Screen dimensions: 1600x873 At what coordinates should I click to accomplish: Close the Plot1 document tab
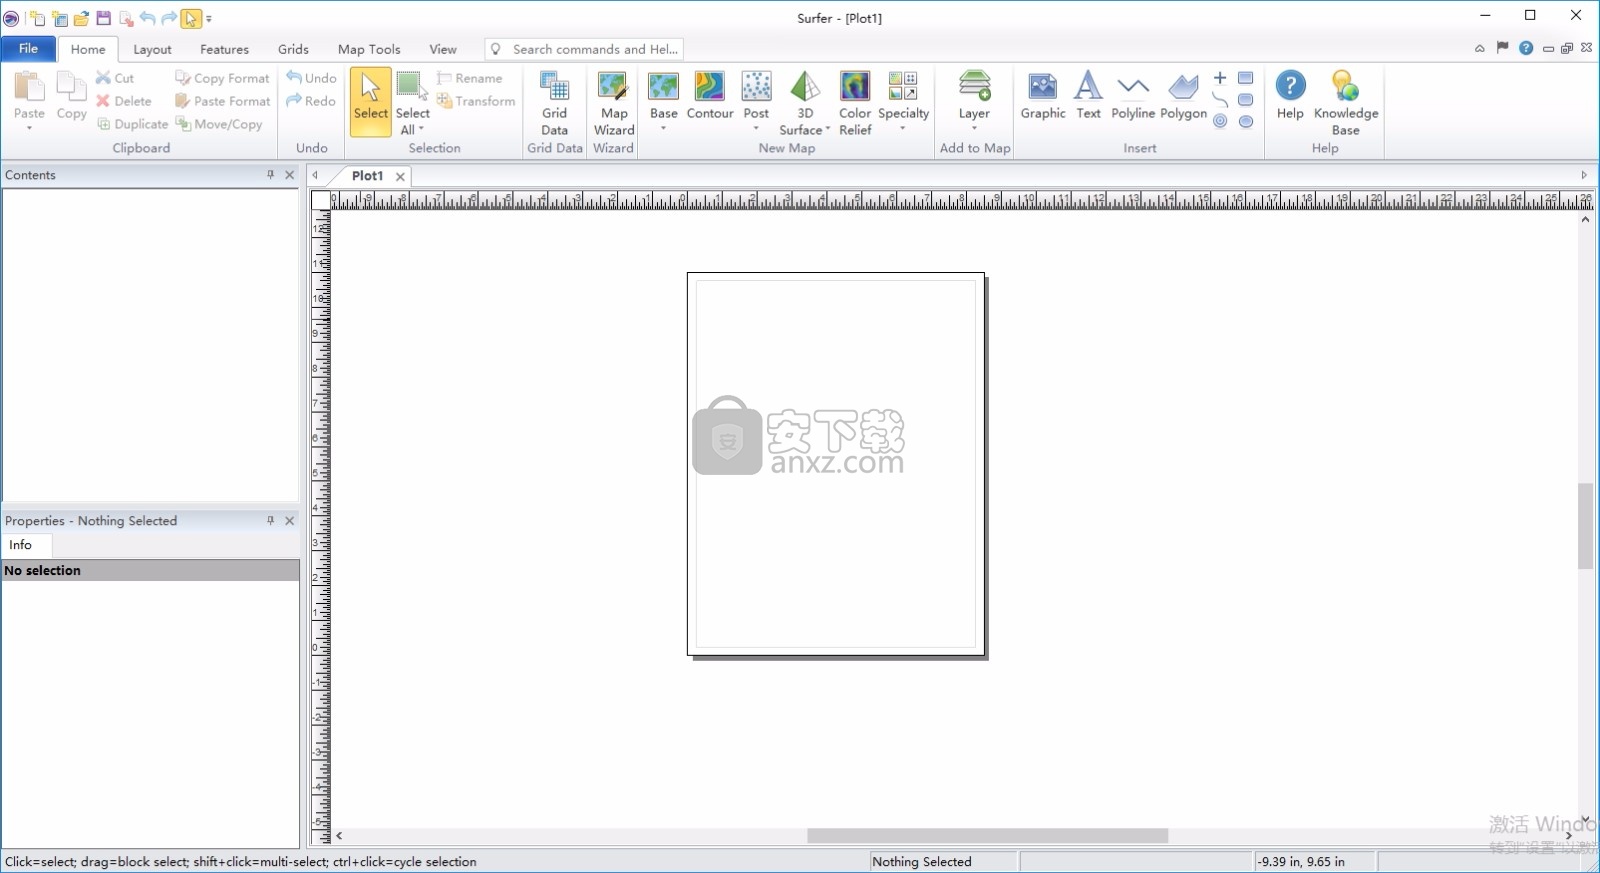pos(400,176)
